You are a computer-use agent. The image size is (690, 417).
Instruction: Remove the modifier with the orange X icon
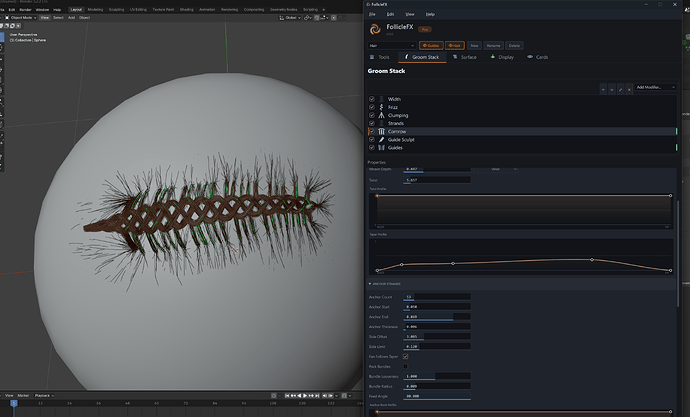629,89
